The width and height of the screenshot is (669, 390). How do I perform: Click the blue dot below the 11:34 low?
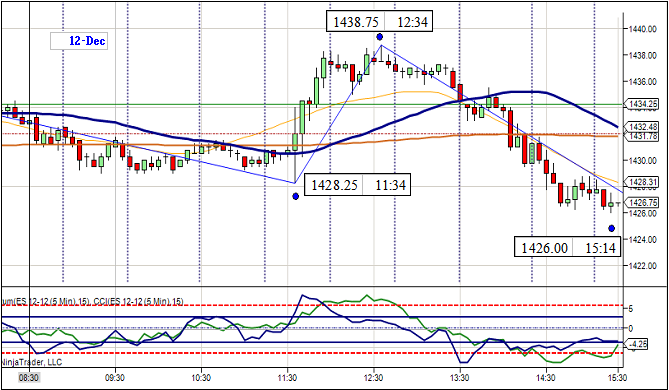[x=296, y=196]
